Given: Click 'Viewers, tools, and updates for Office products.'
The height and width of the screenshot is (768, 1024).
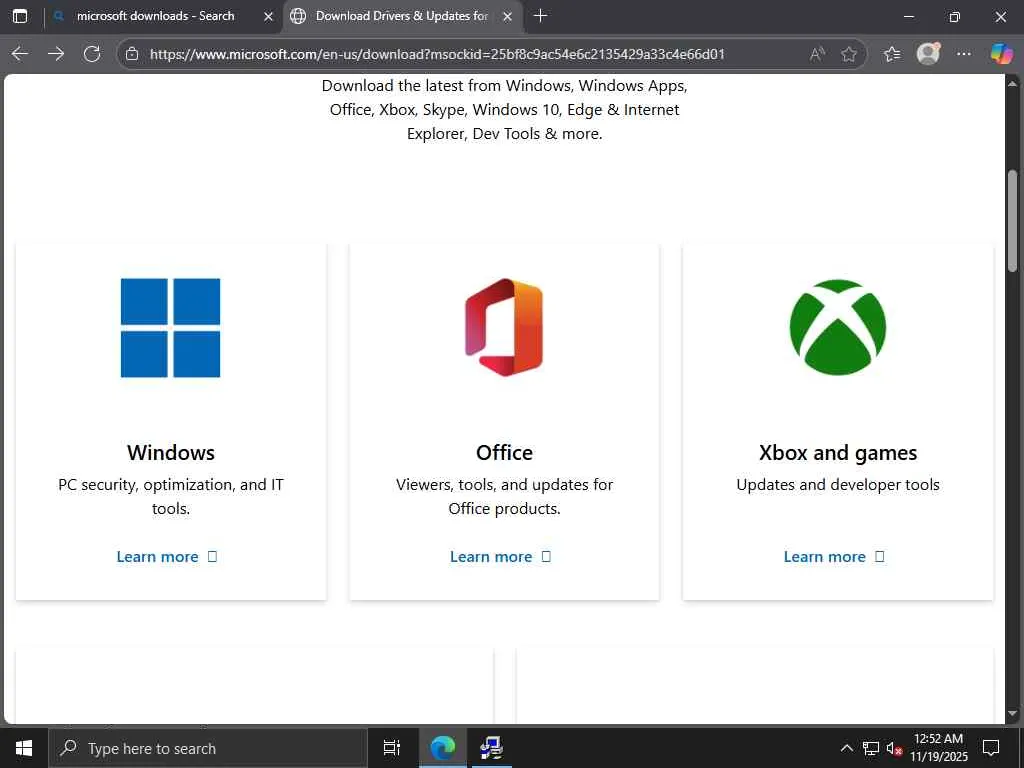Looking at the screenshot, I should tap(504, 496).
